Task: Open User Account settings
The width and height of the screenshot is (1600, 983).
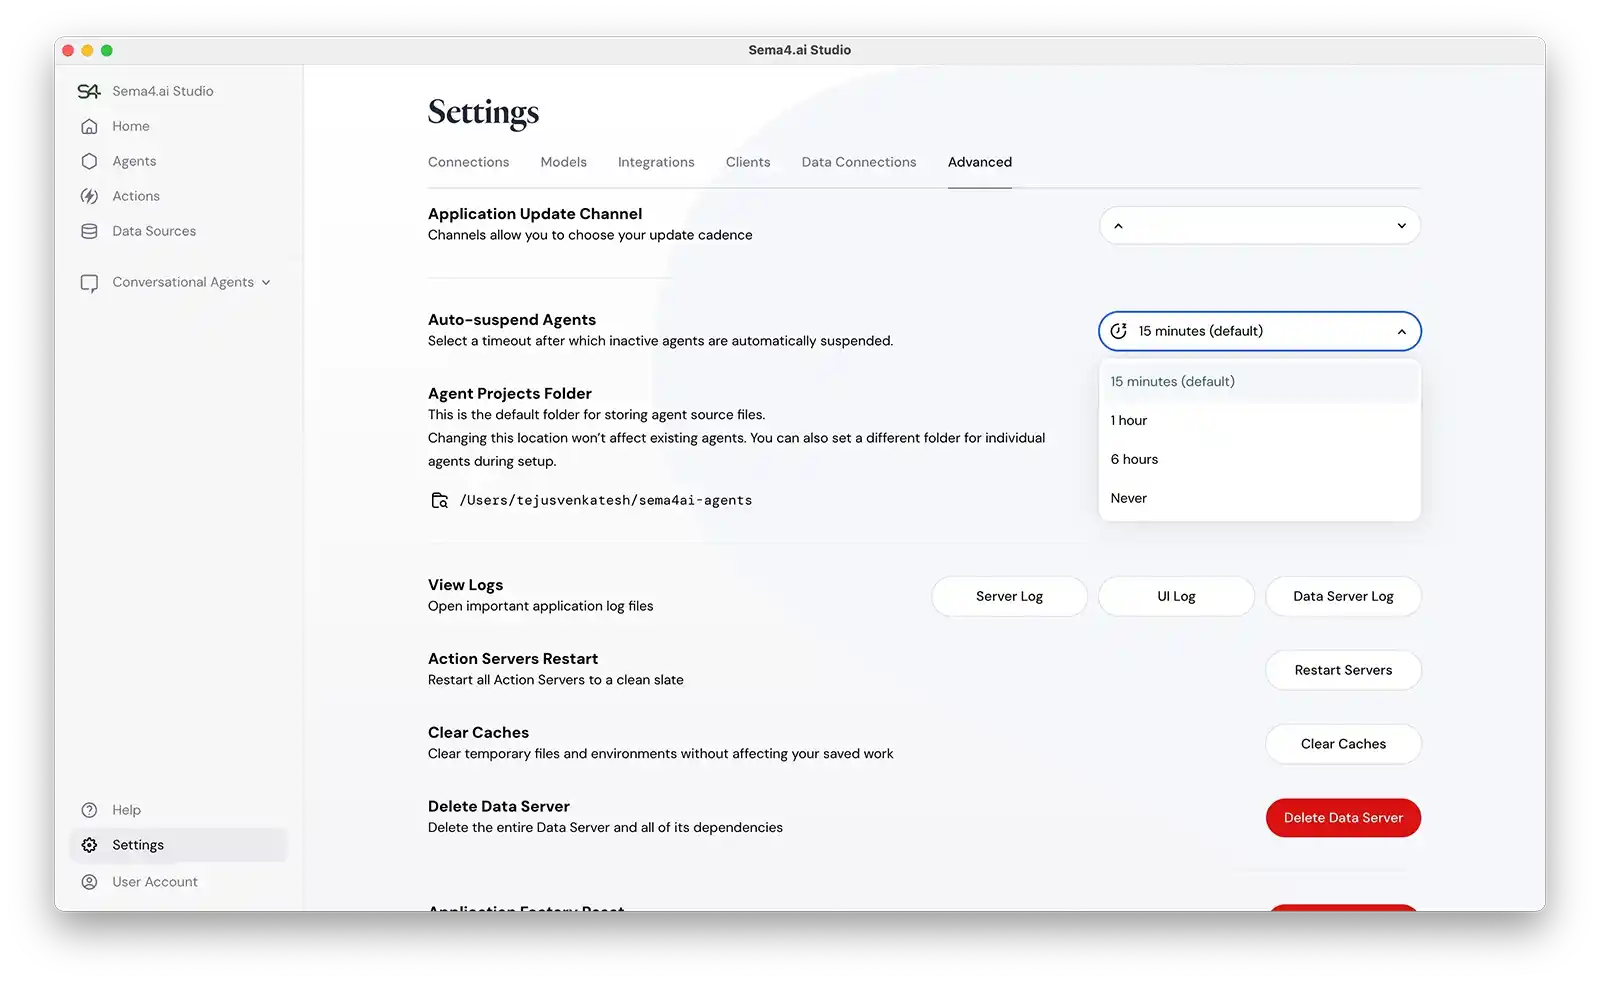Action: (155, 881)
